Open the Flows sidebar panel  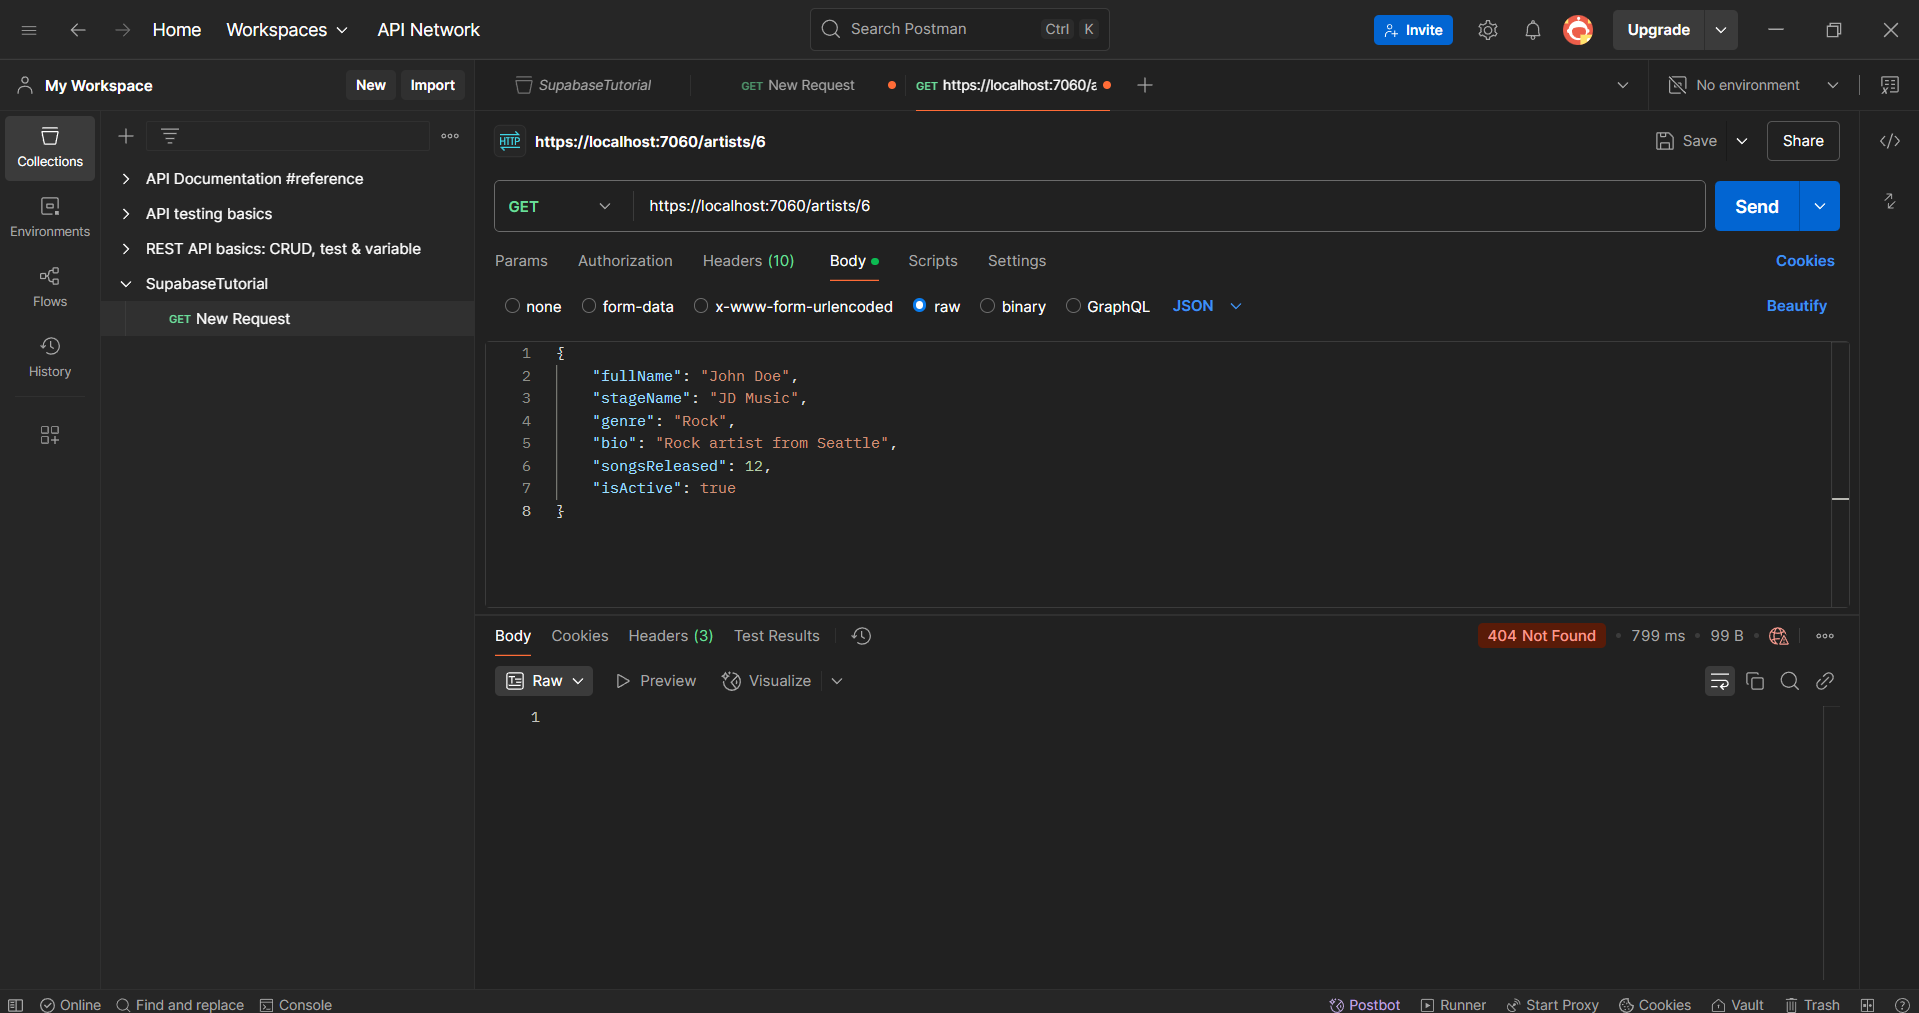(50, 287)
